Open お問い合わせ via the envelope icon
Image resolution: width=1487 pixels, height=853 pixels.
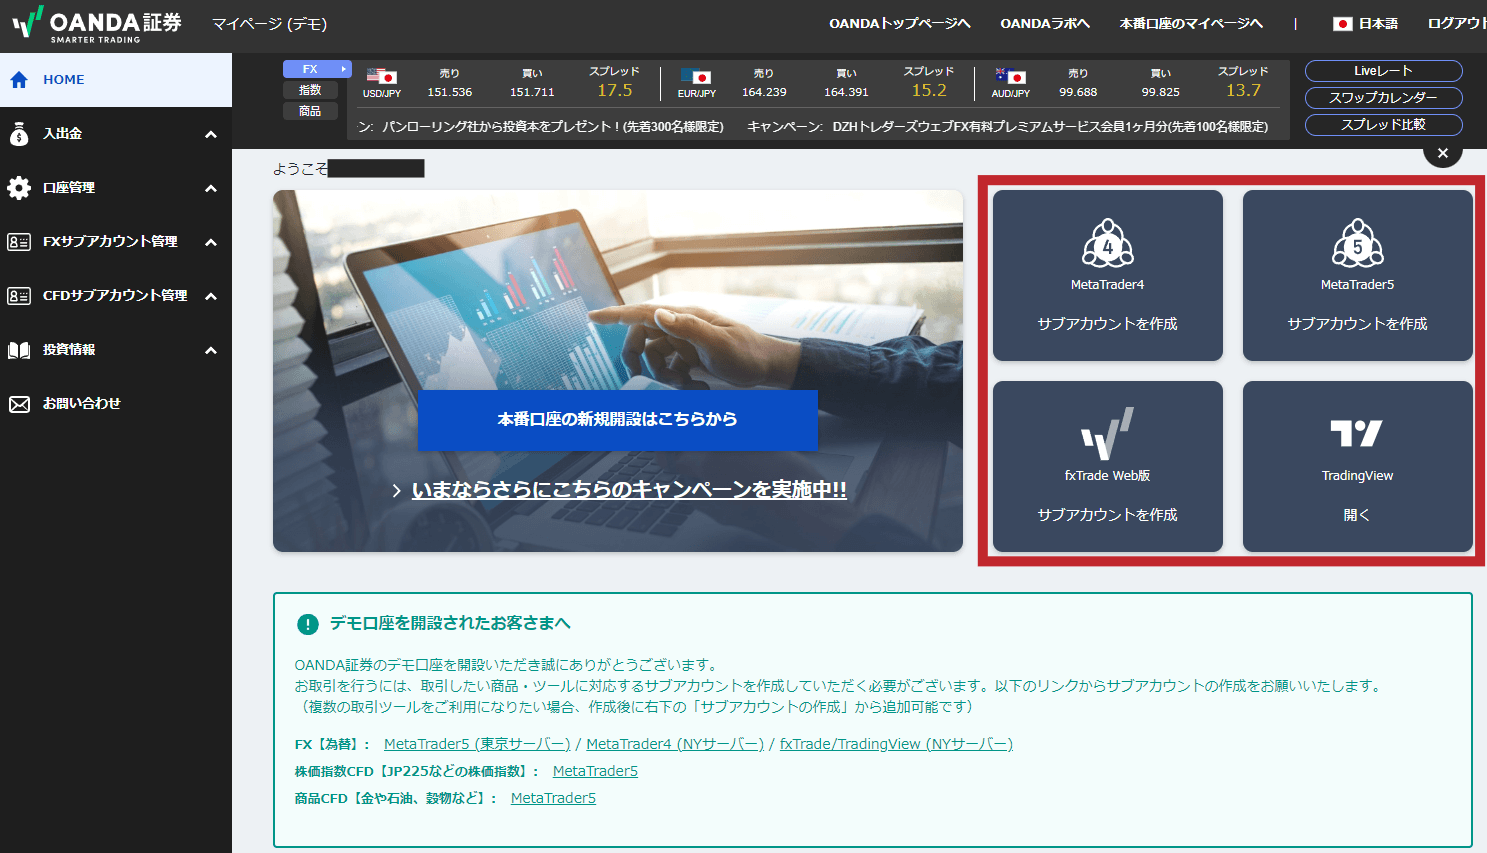18,403
